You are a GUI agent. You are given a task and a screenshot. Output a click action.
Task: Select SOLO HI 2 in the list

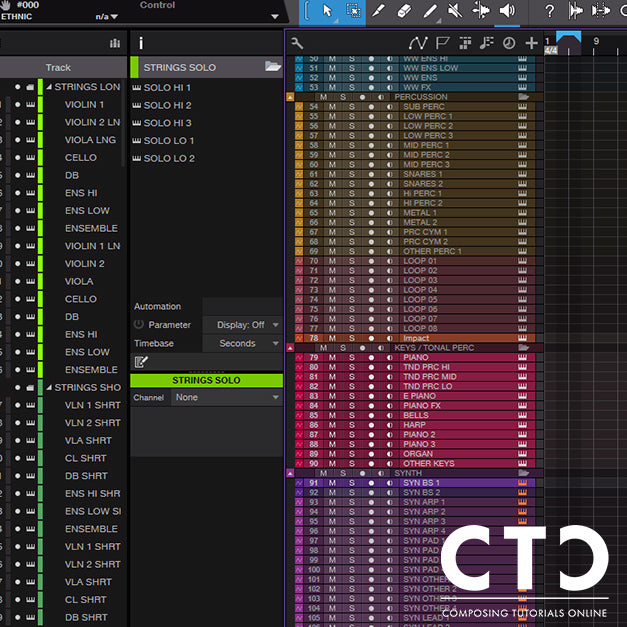click(167, 105)
